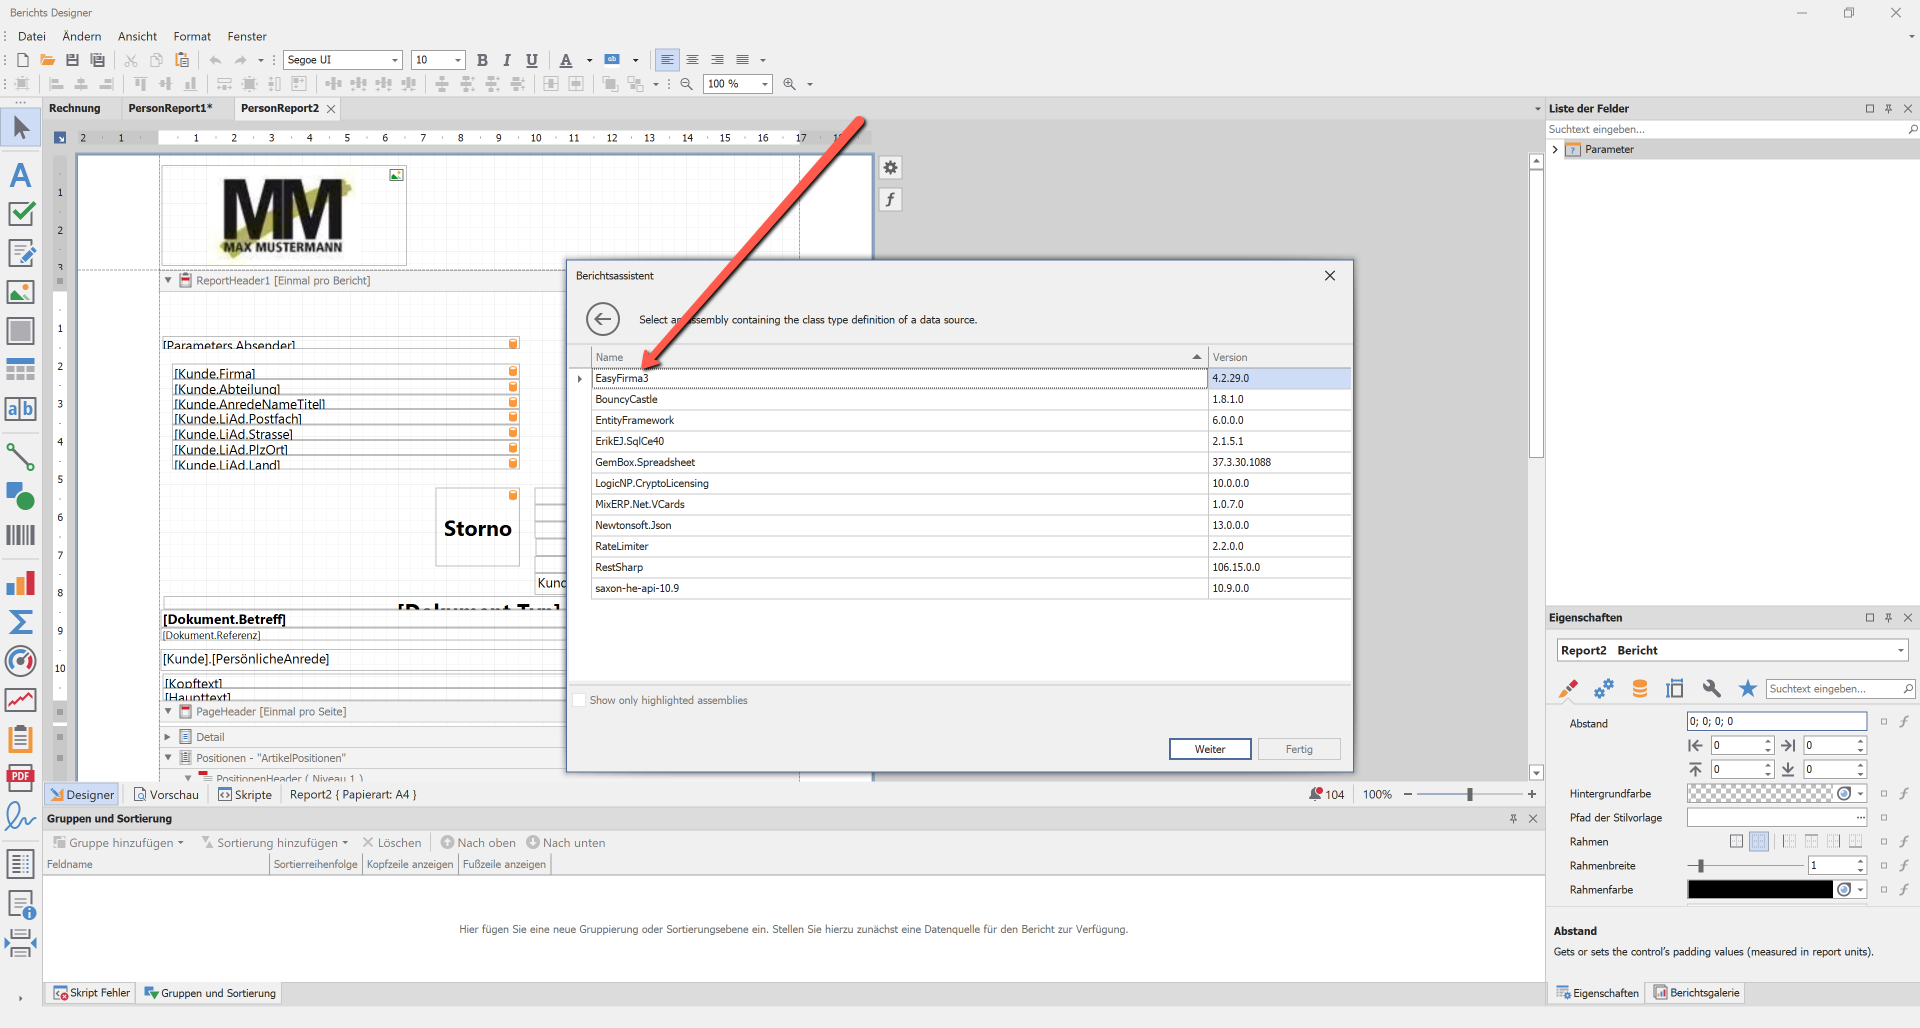Click the Fertig button
This screenshot has height=1028, width=1920.
[x=1299, y=749]
